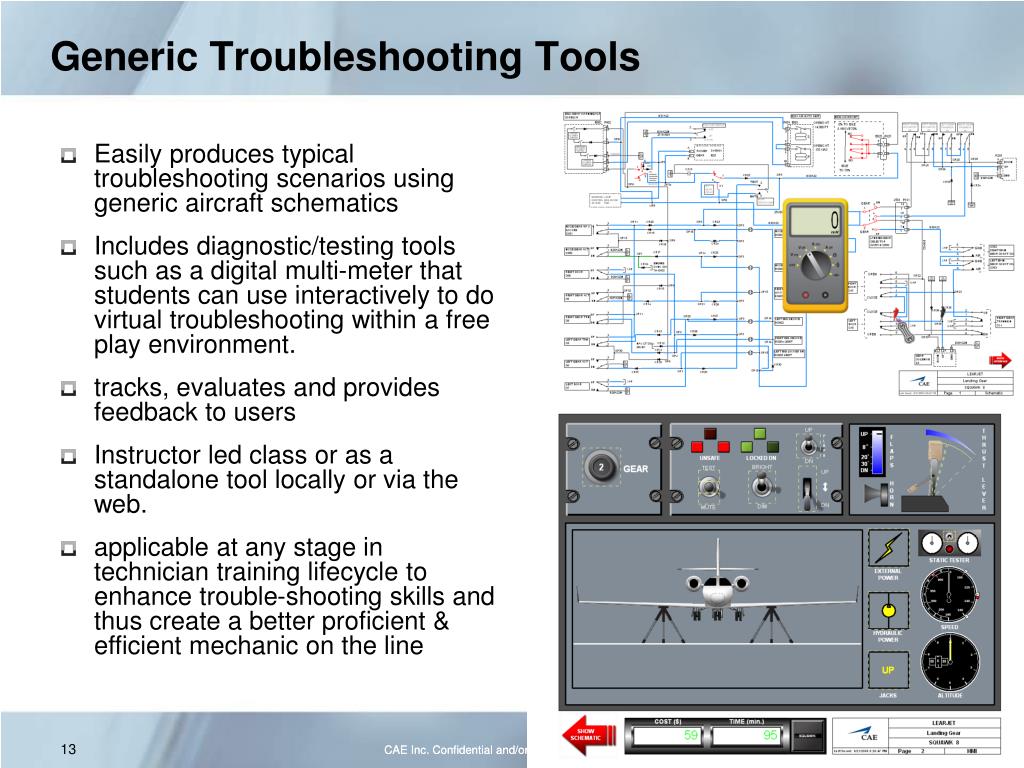Click the right red UNSAFE indicator light
The height and width of the screenshot is (768, 1024).
[724, 447]
